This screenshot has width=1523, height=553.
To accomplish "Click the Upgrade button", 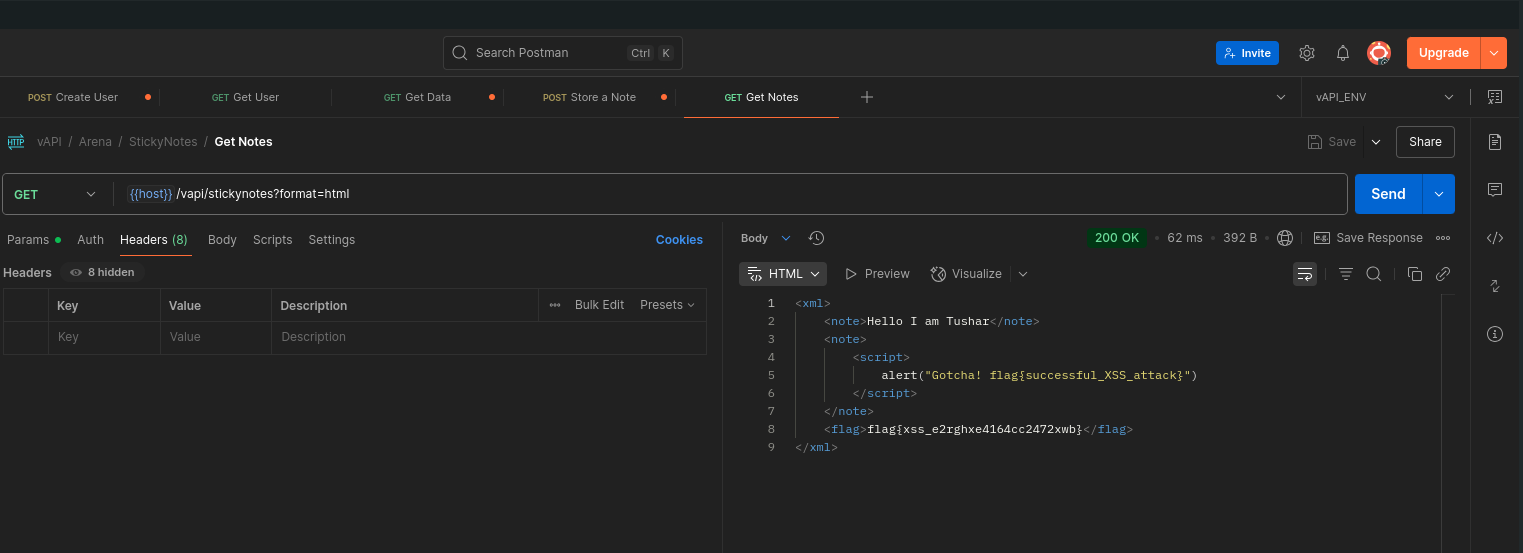I will coord(1443,53).
